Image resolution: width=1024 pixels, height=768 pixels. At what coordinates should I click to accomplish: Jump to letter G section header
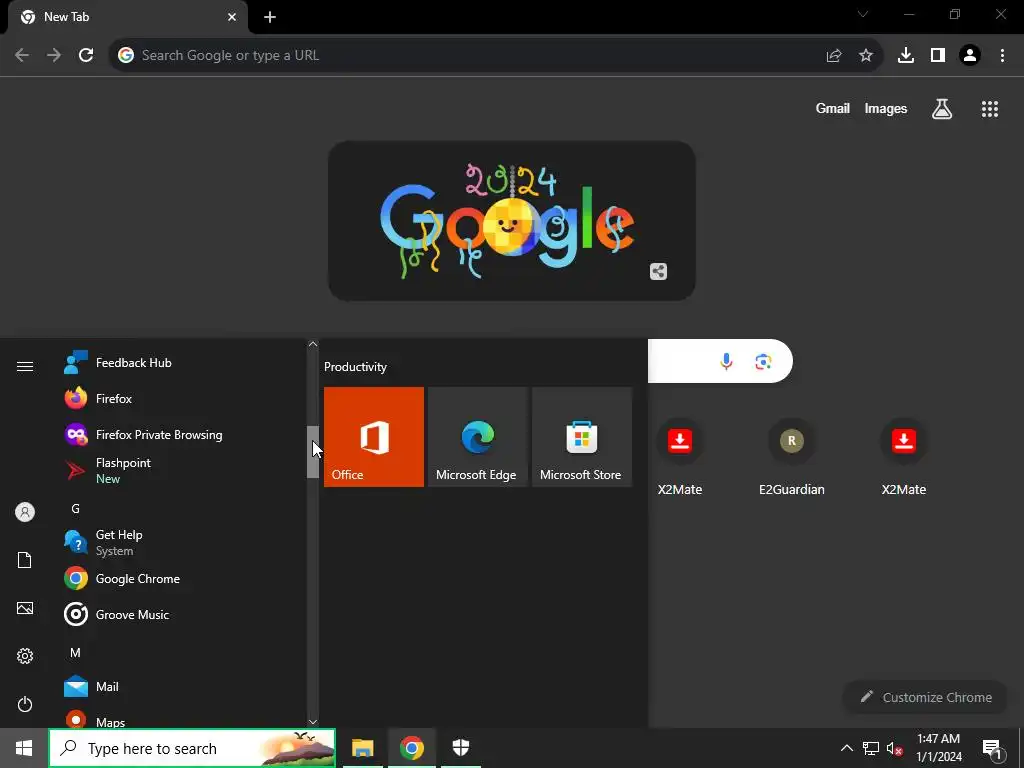coord(76,509)
